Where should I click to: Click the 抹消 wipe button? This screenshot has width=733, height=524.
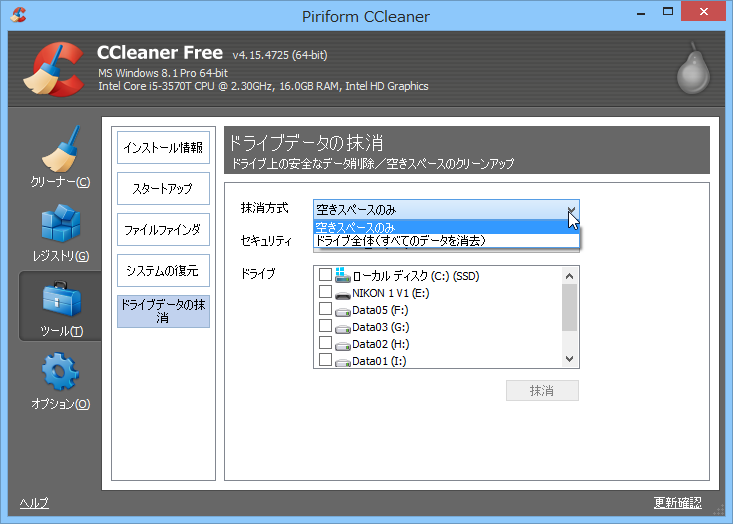[x=542, y=390]
